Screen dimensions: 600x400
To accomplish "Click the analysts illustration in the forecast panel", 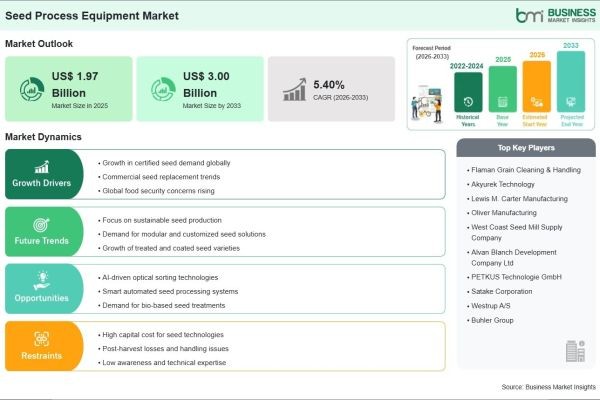I will 427,104.
